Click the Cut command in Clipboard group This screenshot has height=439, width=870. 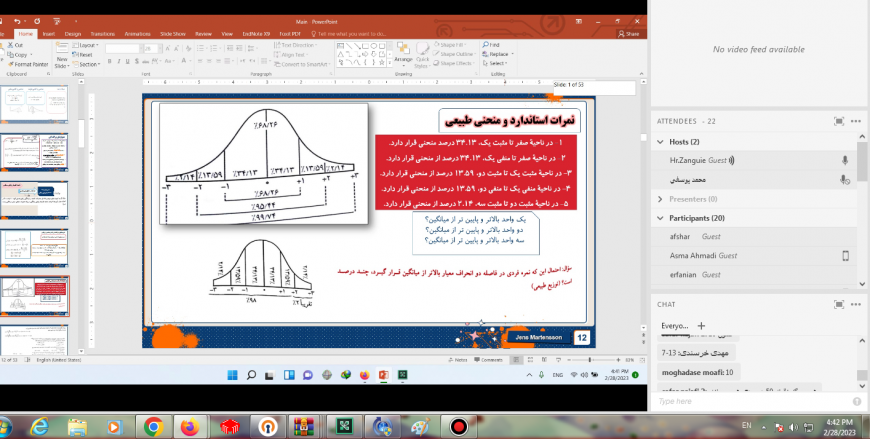coord(16,45)
